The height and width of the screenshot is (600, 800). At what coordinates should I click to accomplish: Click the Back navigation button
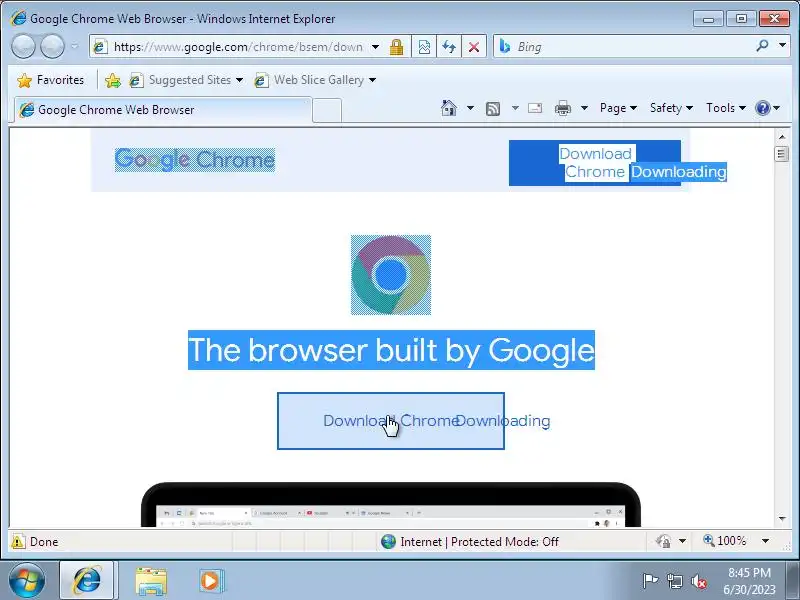(x=23, y=47)
